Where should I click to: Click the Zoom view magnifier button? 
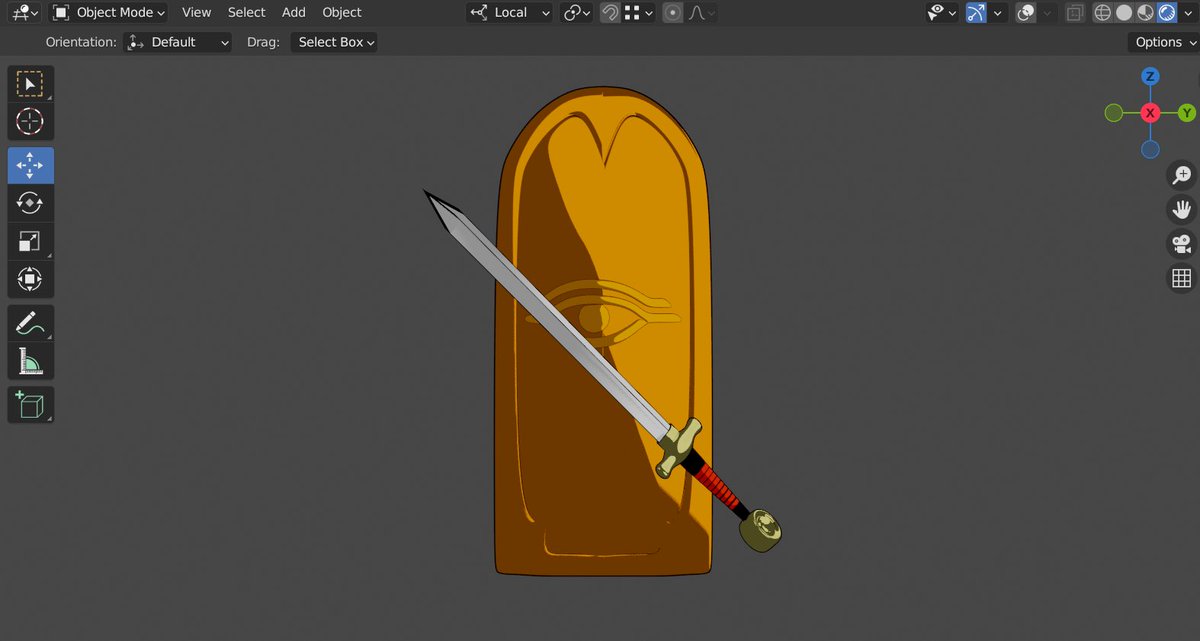[1182, 175]
